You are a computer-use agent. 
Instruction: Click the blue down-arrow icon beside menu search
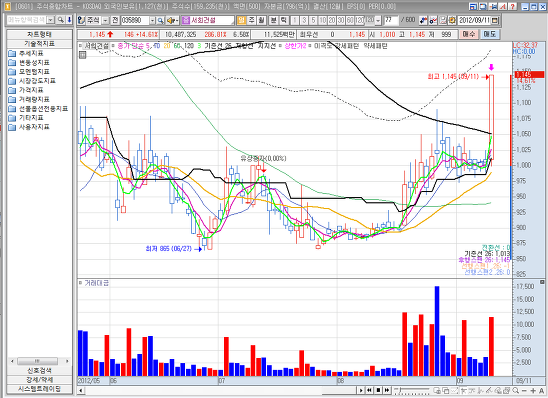[69, 20]
